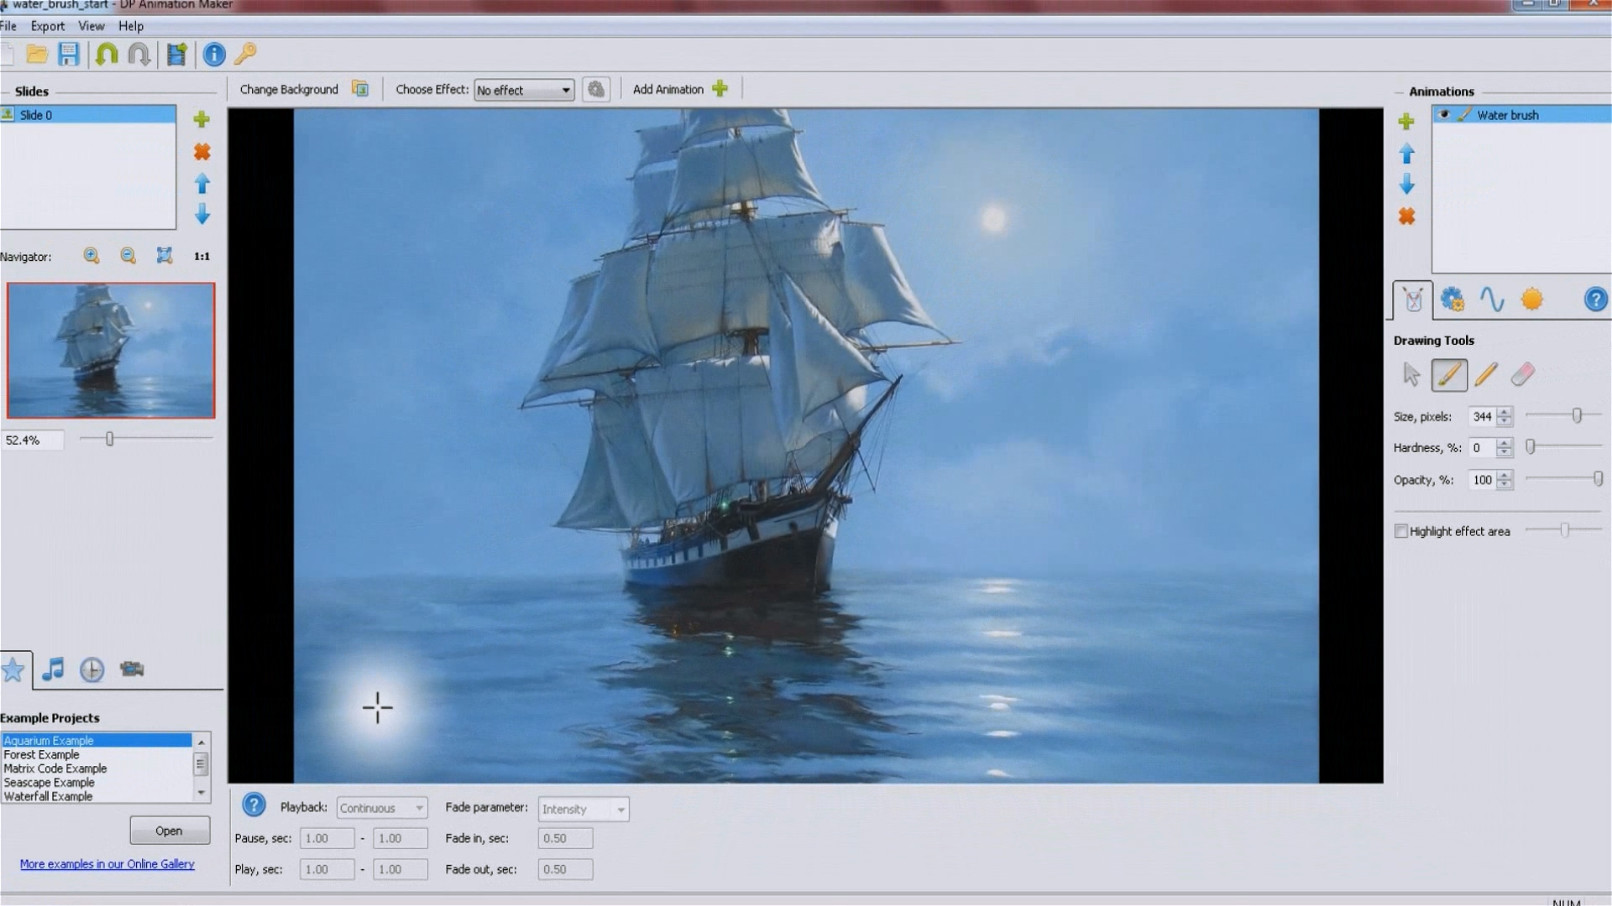Select the arrow pointer drawing tool
Screen dimensions: 1612x906
(1411, 375)
